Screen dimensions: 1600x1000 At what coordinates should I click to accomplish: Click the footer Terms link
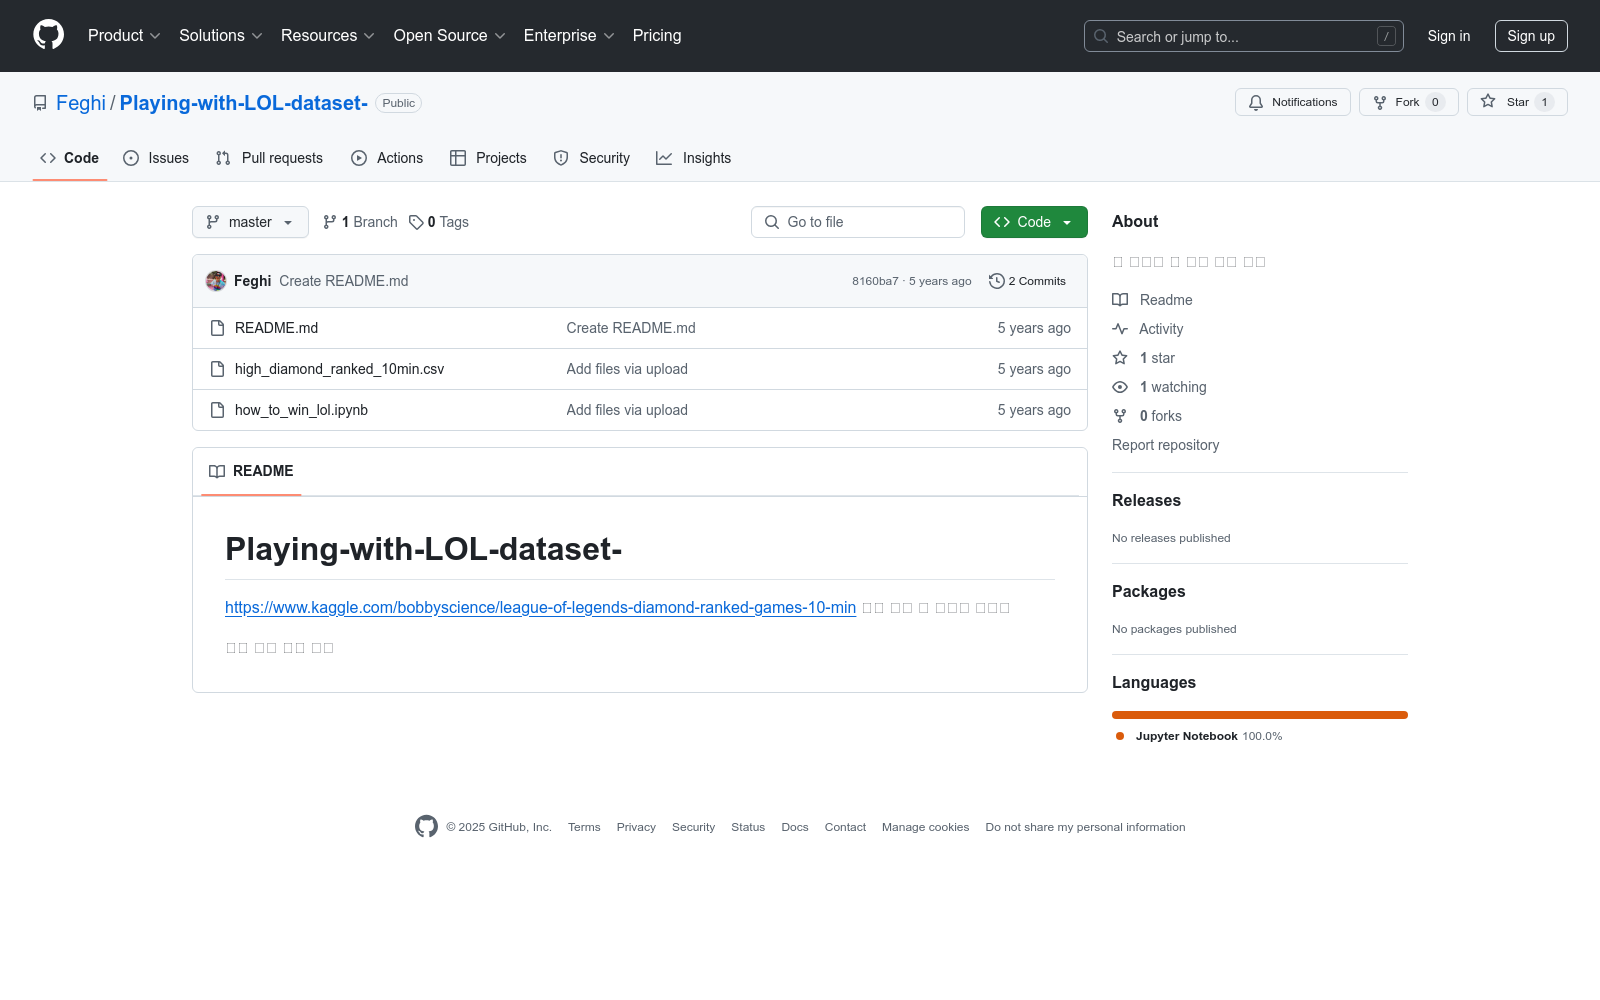pos(584,827)
